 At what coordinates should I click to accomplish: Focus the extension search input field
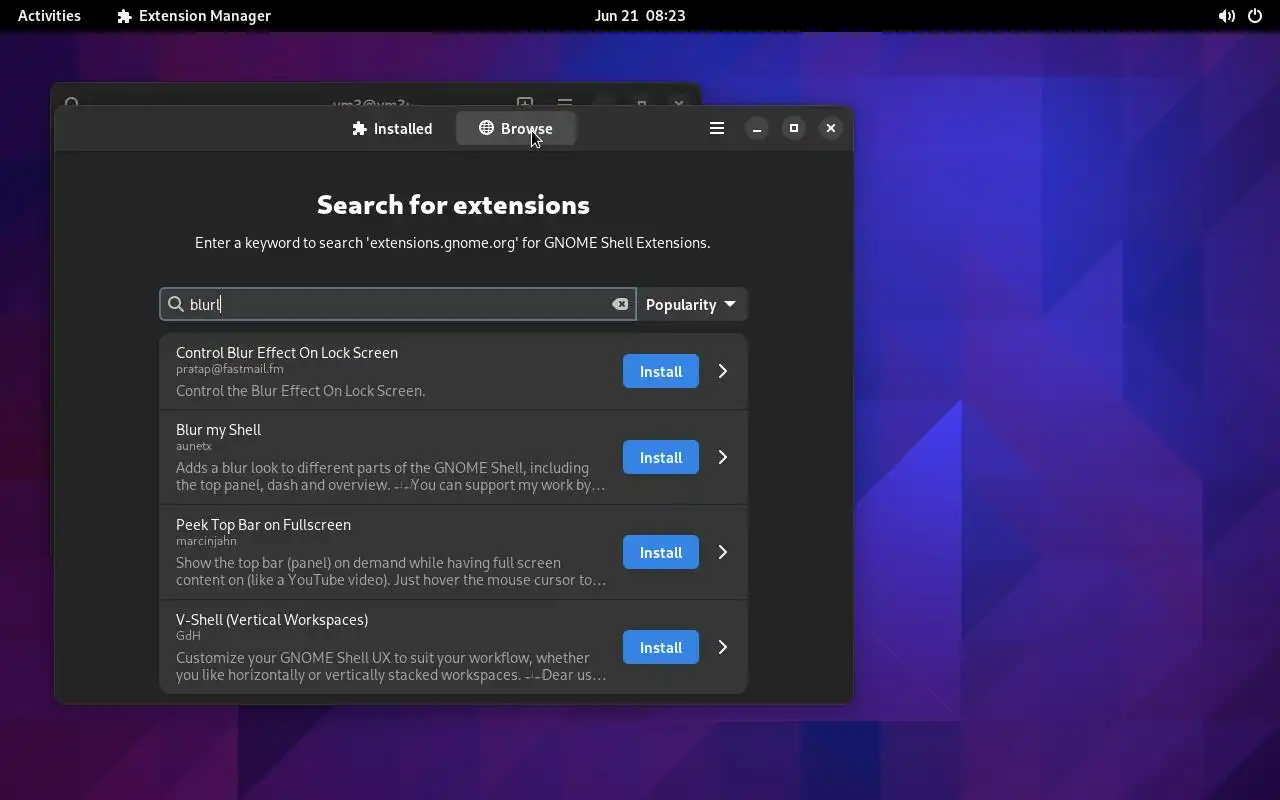pos(397,304)
